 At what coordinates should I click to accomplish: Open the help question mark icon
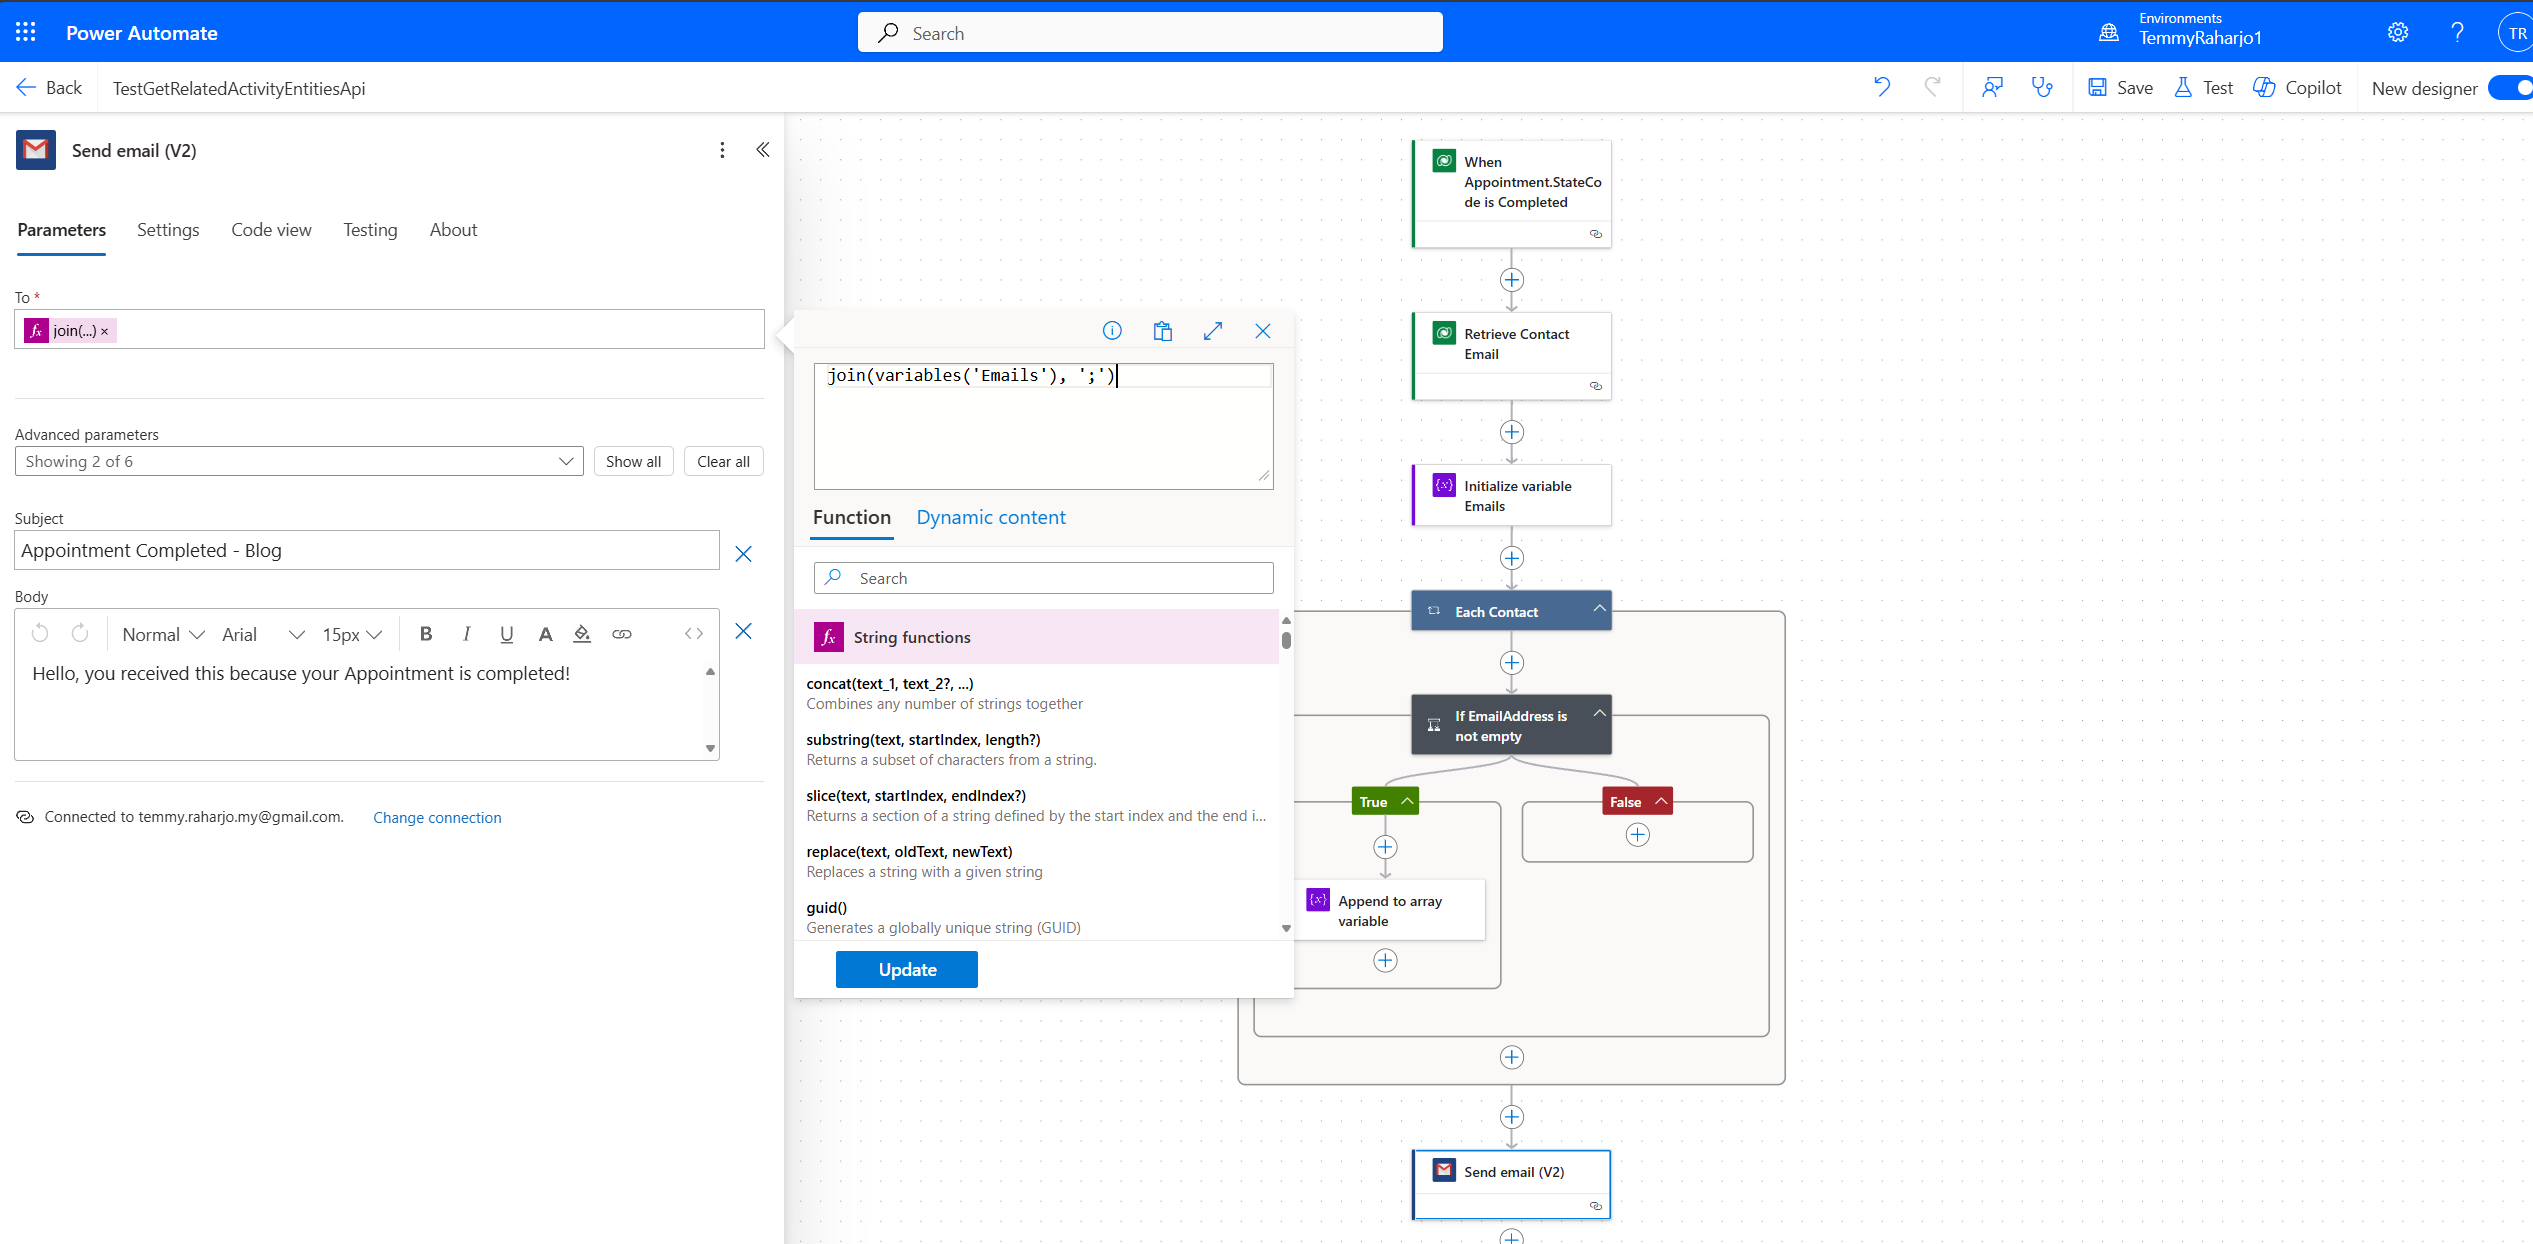[2457, 32]
